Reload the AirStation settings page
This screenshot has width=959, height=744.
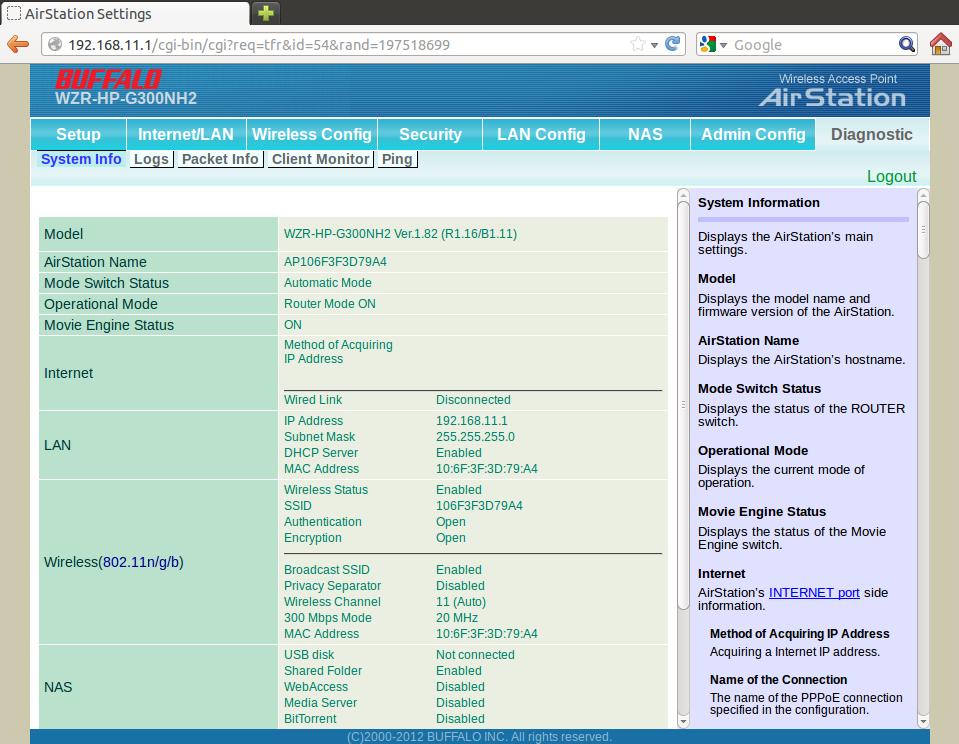pos(673,44)
